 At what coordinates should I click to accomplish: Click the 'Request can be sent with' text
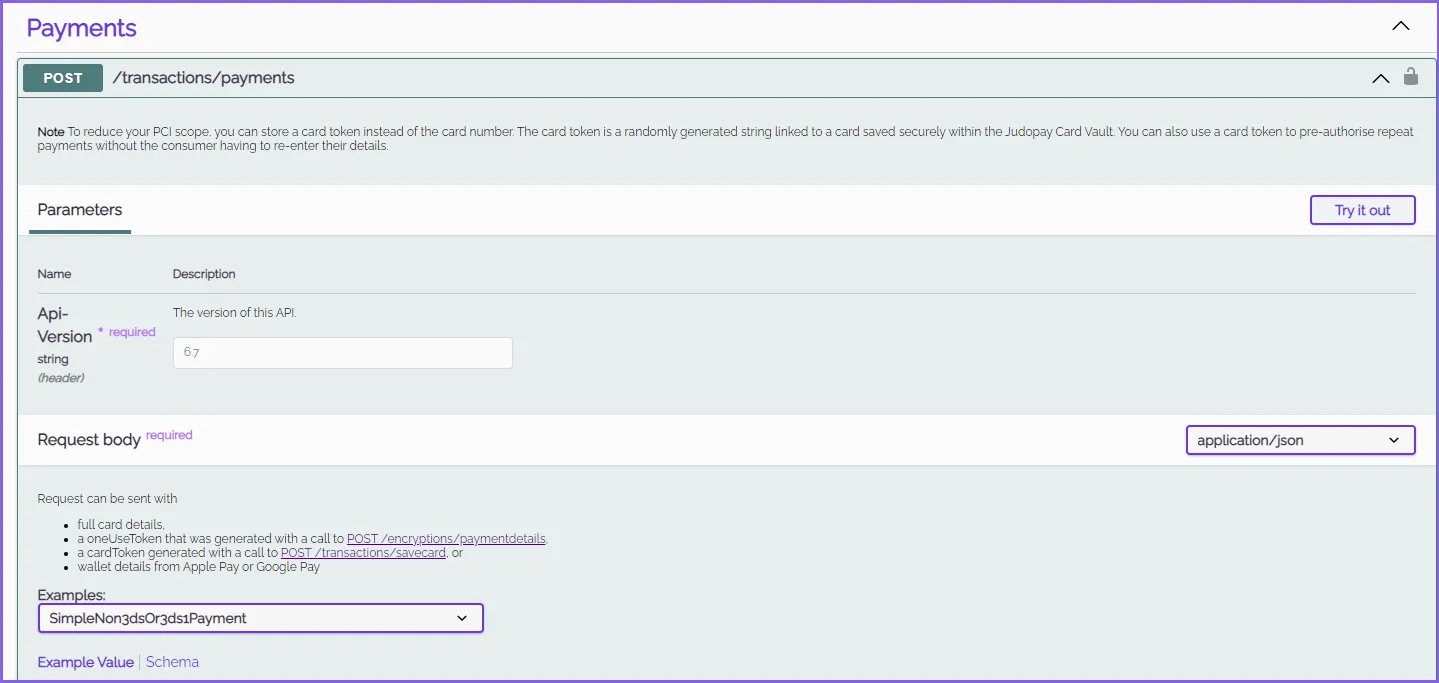[107, 499]
